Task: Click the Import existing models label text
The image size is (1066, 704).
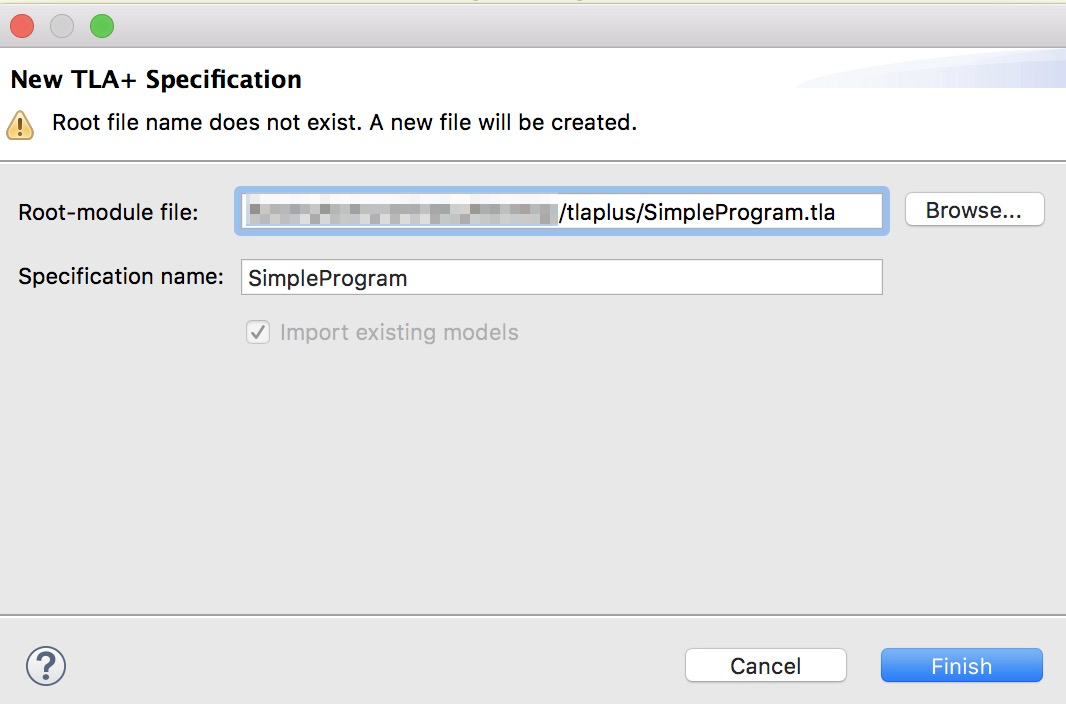Action: click(x=399, y=332)
